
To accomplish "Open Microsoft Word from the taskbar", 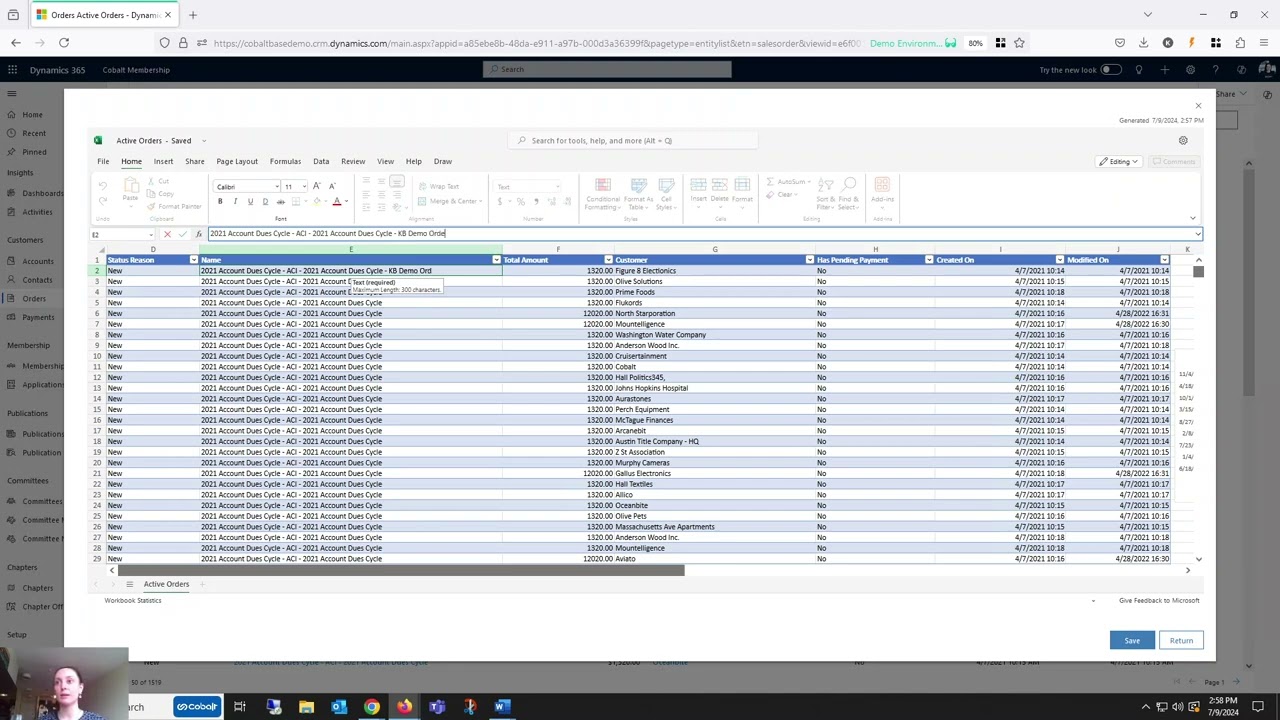I will [502, 707].
